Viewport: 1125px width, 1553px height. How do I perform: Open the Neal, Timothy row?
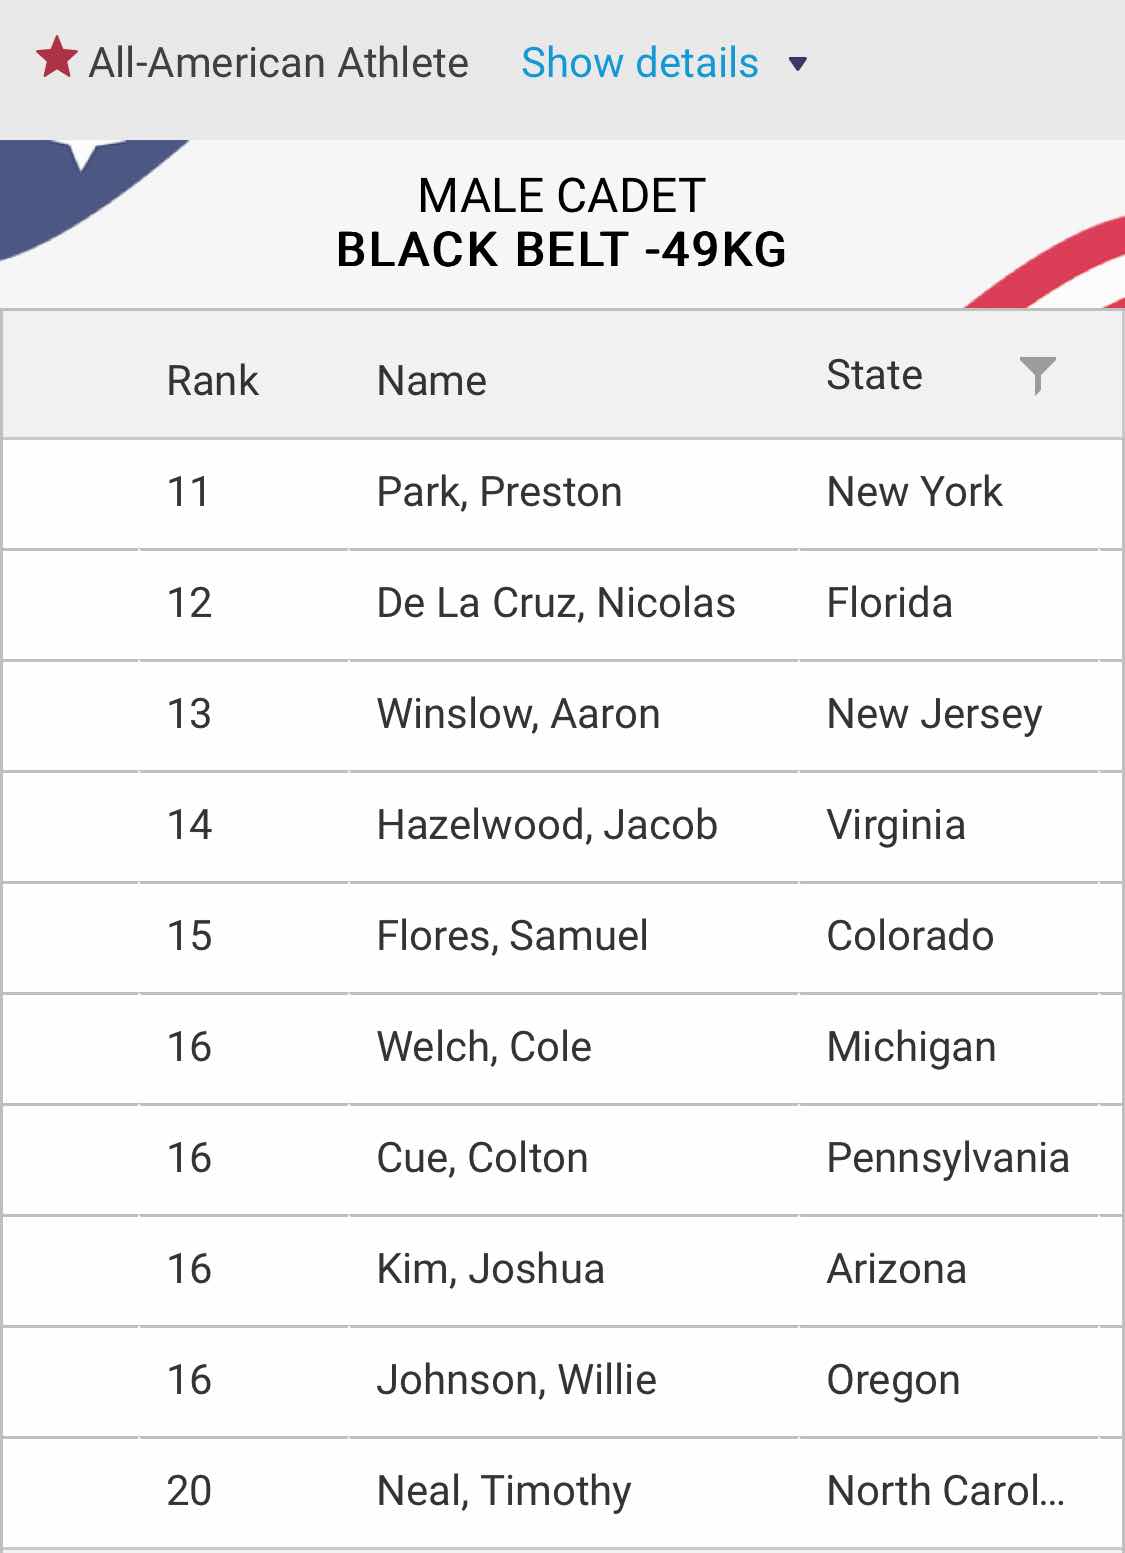coord(562,1492)
